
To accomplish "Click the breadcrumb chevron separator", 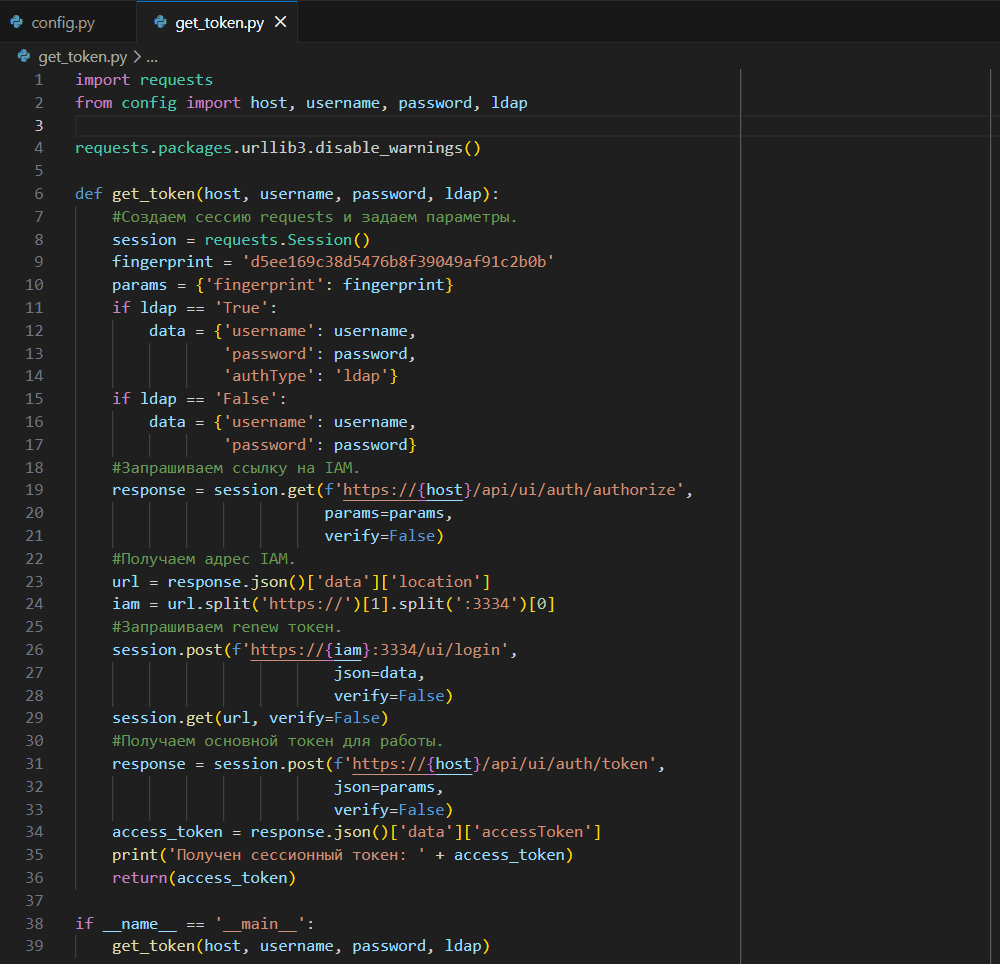I will tap(136, 57).
